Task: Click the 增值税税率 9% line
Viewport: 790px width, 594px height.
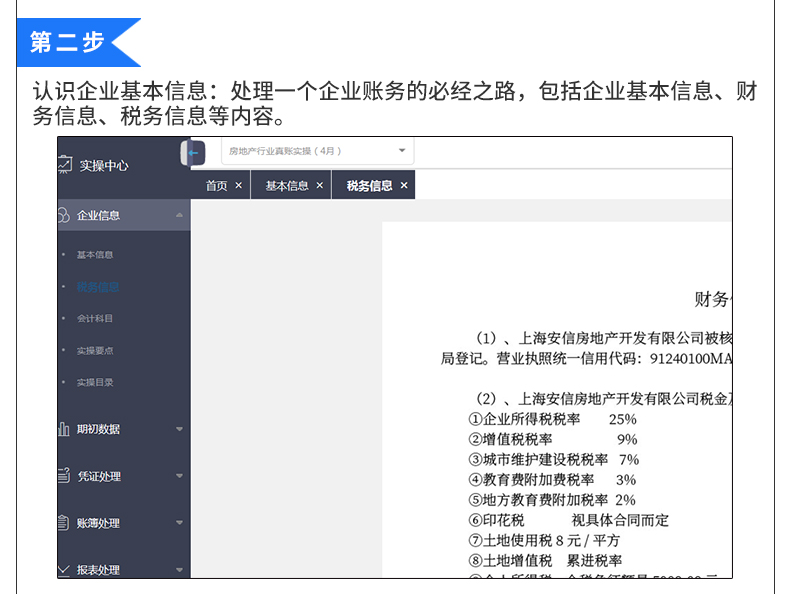Action: [553, 439]
